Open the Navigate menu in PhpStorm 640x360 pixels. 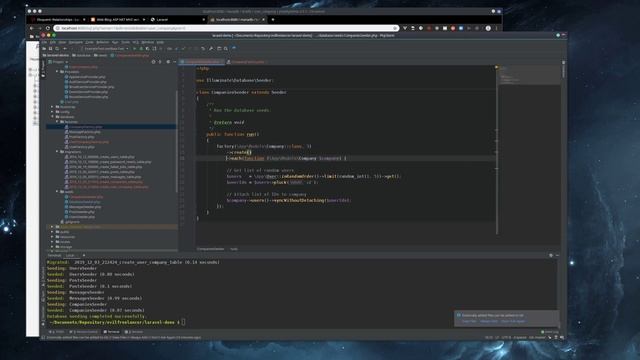[x=76, y=42]
